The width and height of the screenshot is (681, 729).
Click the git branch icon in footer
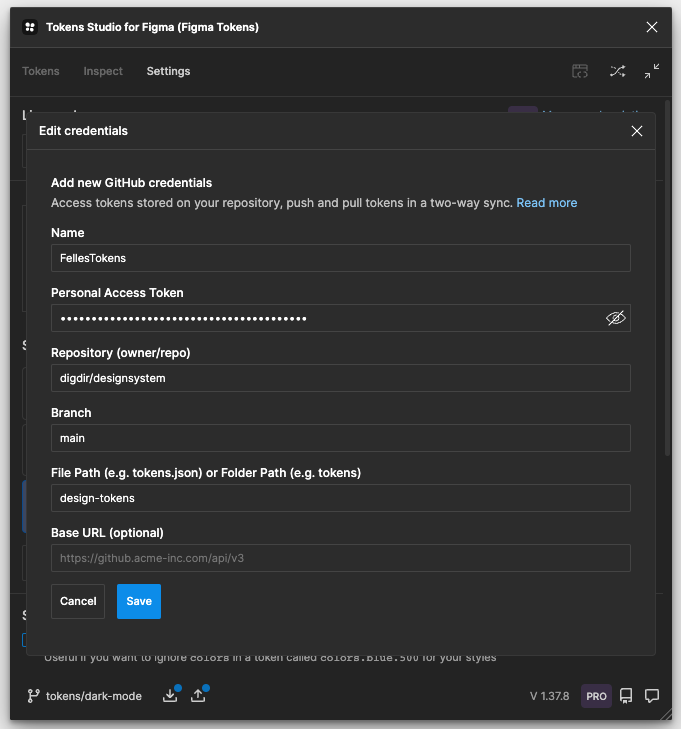click(x=33, y=696)
